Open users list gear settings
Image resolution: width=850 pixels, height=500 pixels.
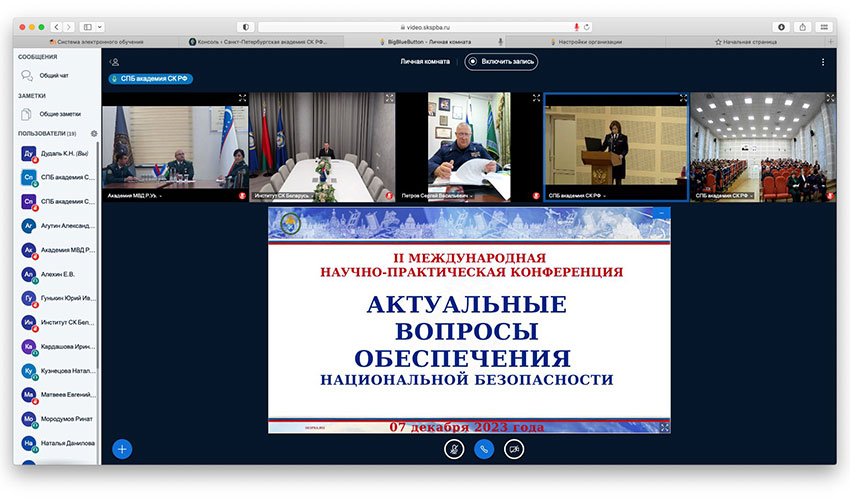93,133
